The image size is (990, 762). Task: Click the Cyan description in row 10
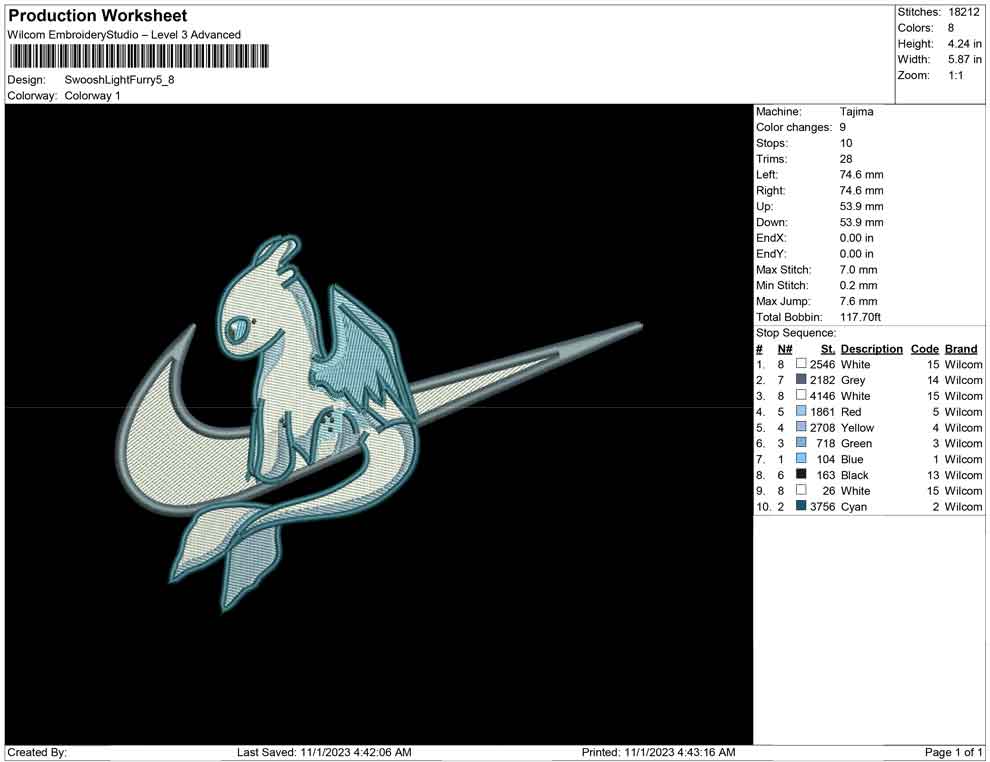point(854,506)
